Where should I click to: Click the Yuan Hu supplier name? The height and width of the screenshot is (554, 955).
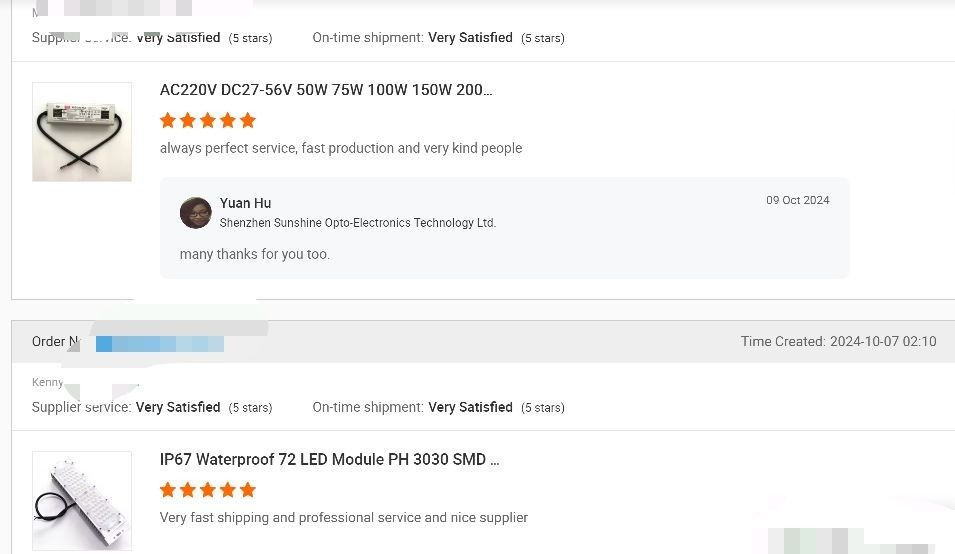[245, 203]
